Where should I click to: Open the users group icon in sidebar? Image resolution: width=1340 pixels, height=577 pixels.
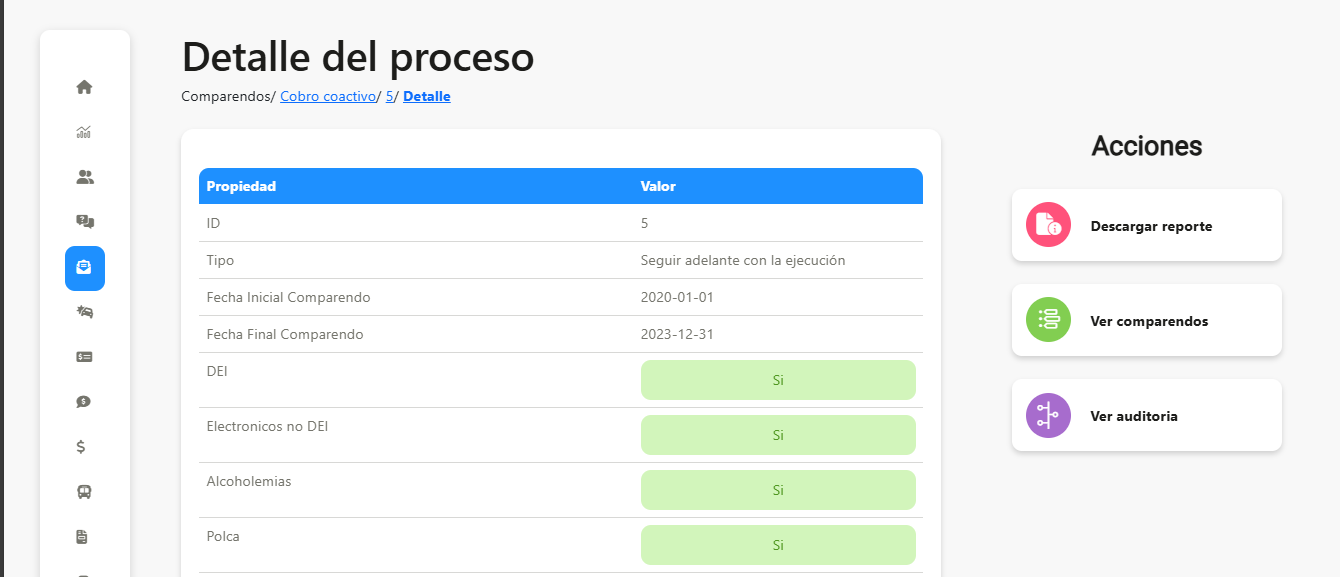click(x=84, y=177)
